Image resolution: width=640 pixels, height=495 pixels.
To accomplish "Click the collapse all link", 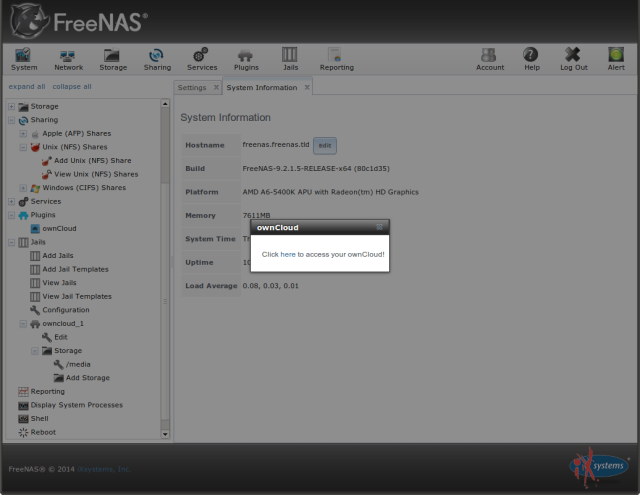I will [72, 87].
